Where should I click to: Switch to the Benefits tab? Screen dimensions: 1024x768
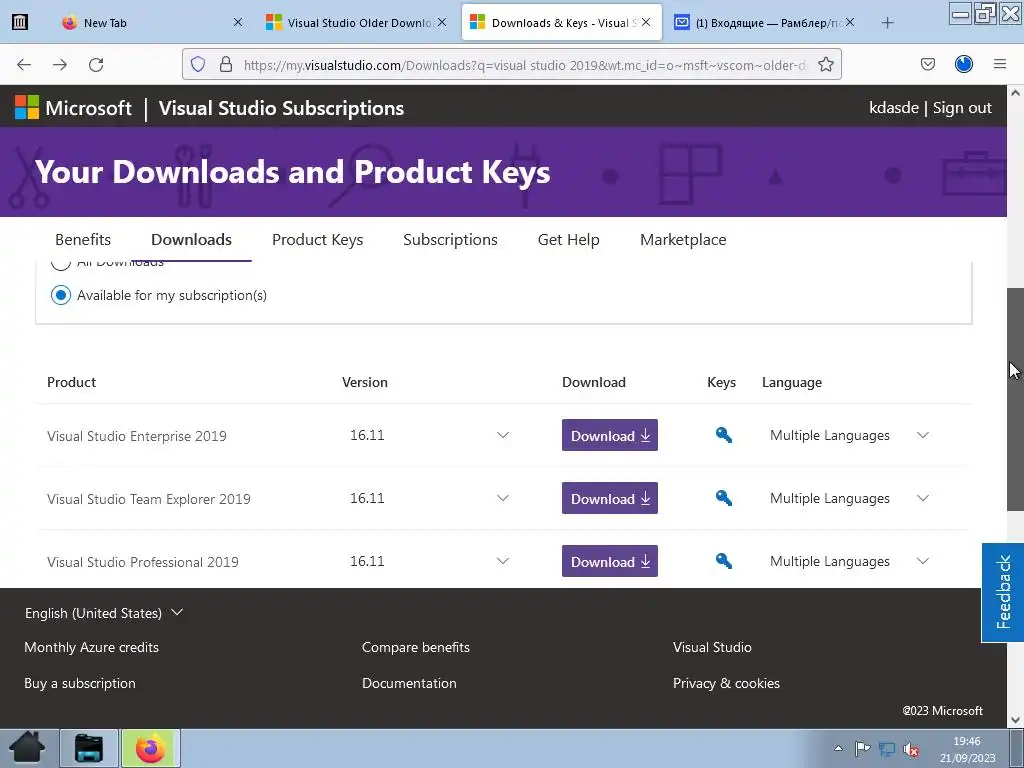click(83, 240)
